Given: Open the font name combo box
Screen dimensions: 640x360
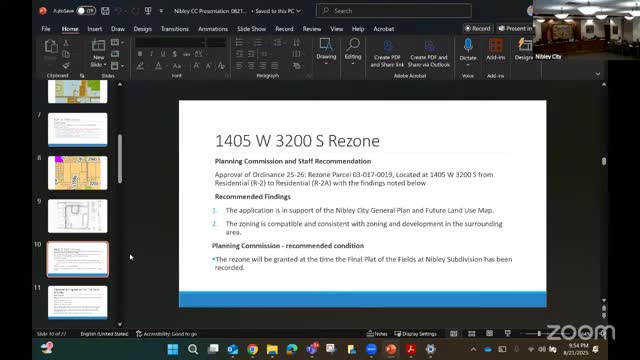Looking at the screenshot, I should [170, 42].
